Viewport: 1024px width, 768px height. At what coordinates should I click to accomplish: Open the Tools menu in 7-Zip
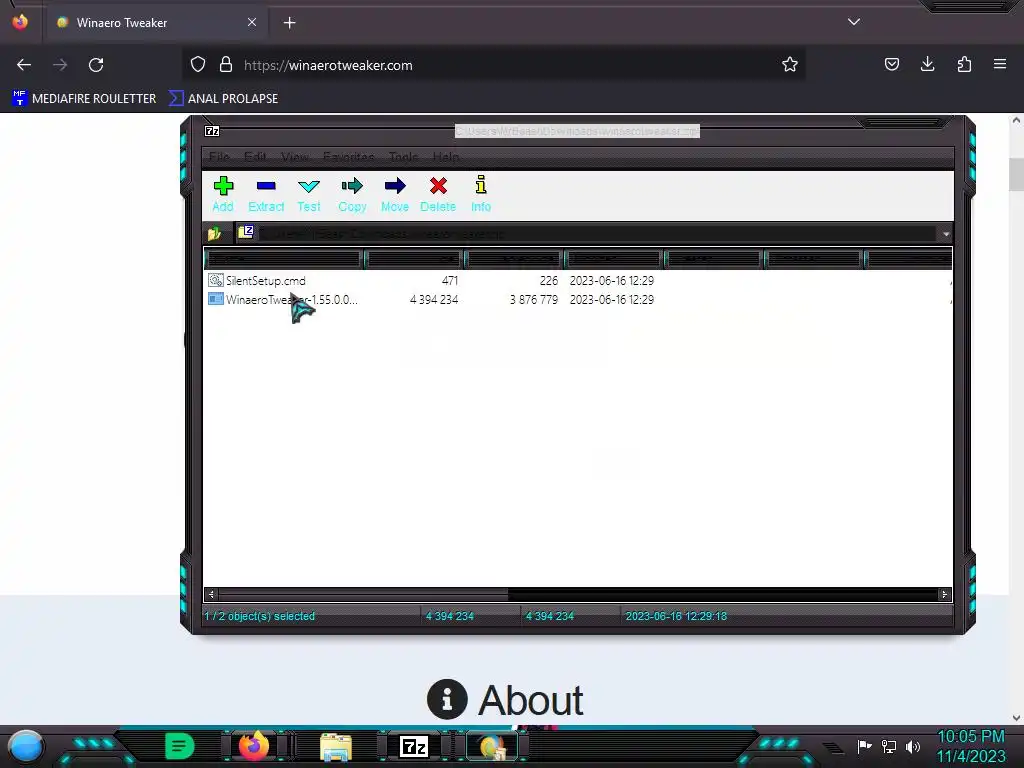tap(403, 157)
